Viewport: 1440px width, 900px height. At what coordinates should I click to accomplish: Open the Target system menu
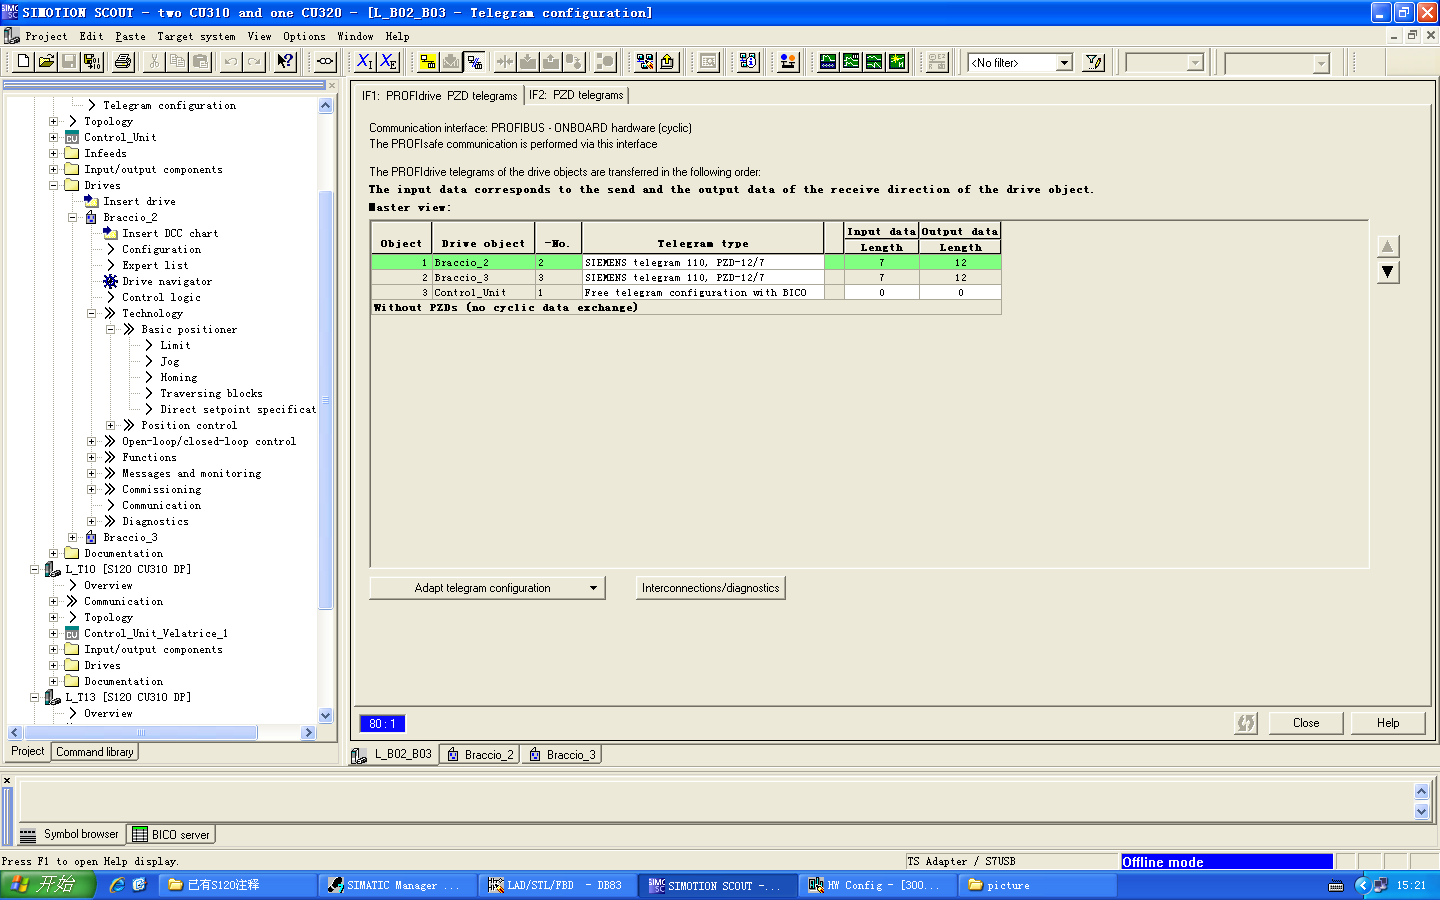pos(197,36)
